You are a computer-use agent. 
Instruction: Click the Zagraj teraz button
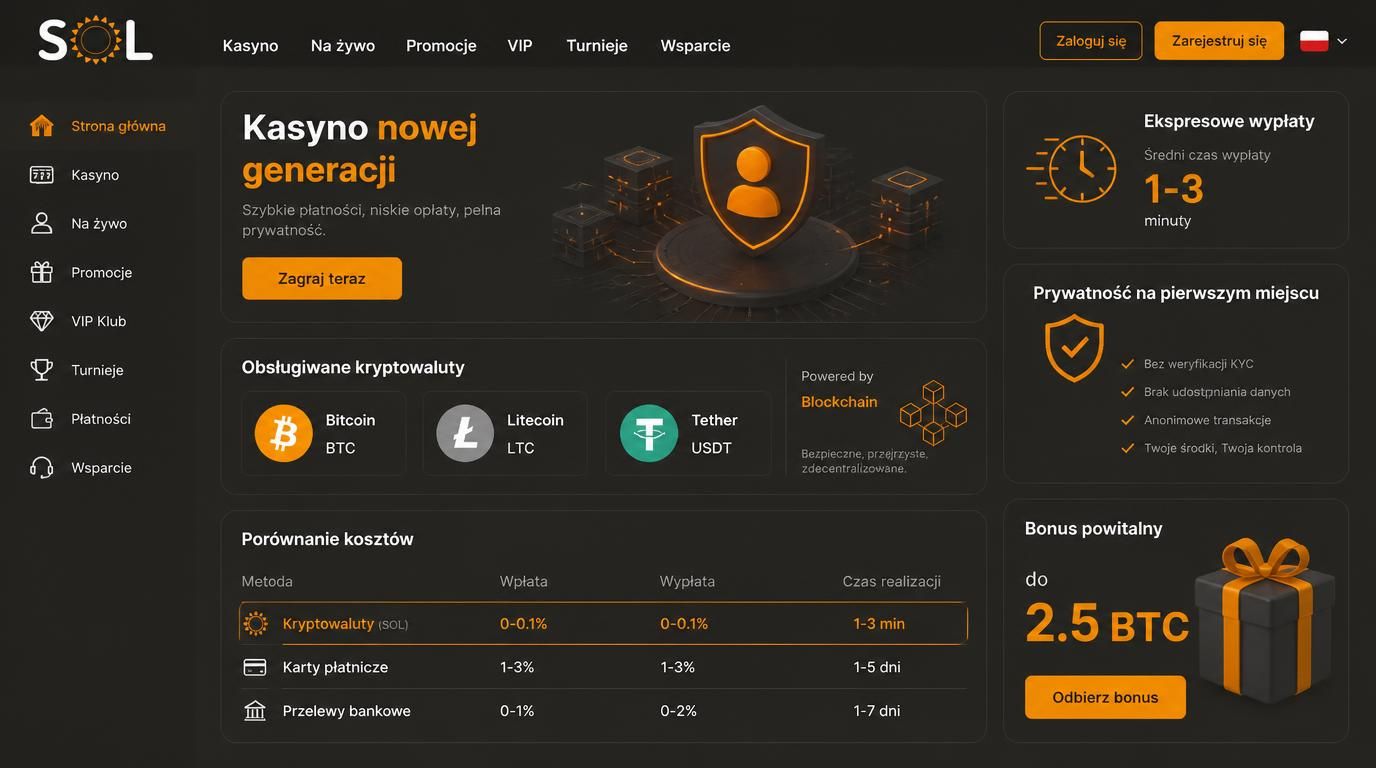322,279
